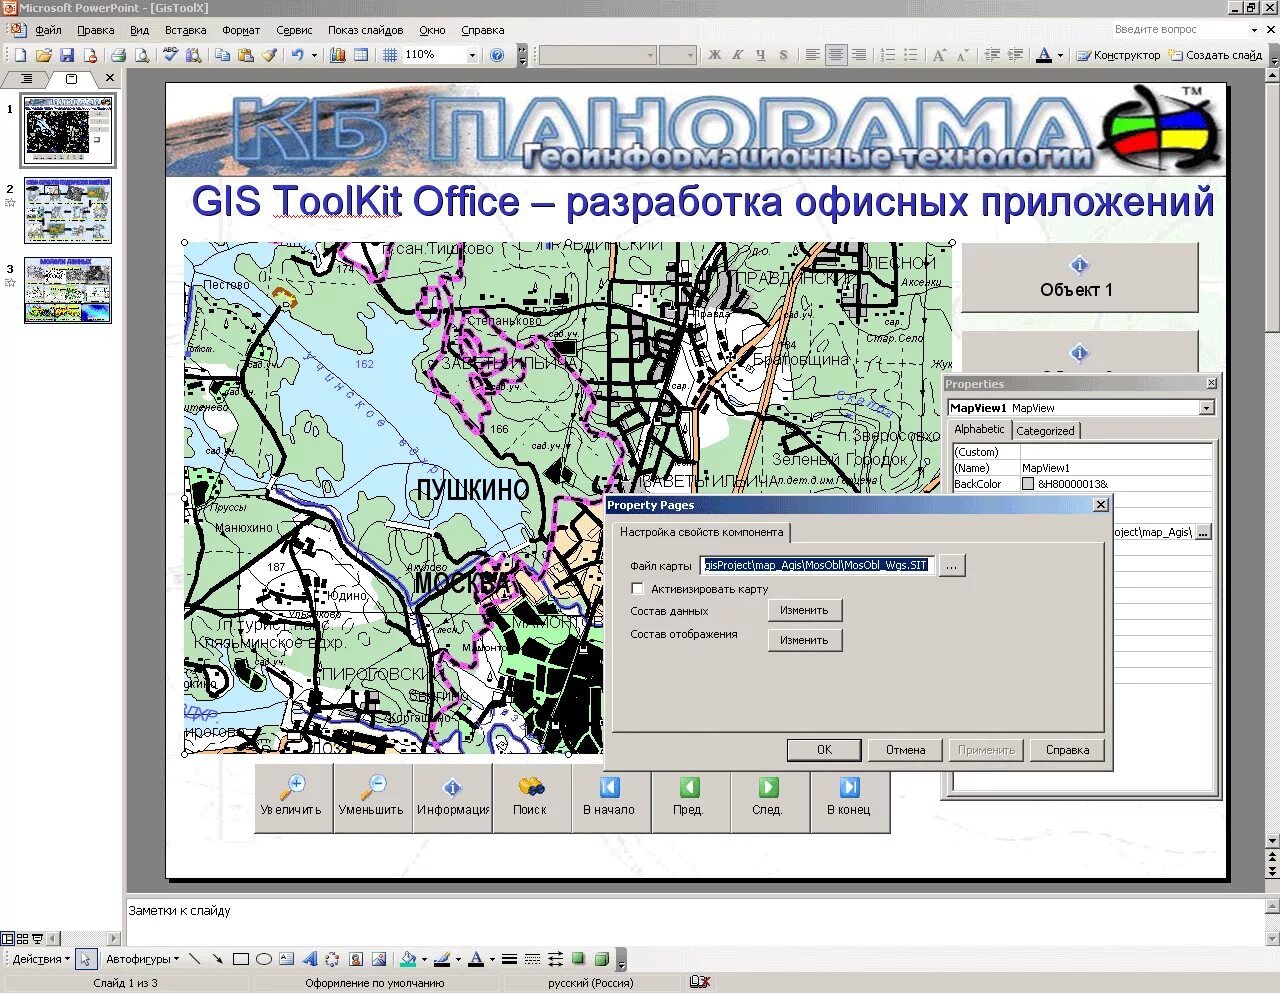The width and height of the screenshot is (1280, 993).
Task: Open the Файл menu
Action: 48,30
